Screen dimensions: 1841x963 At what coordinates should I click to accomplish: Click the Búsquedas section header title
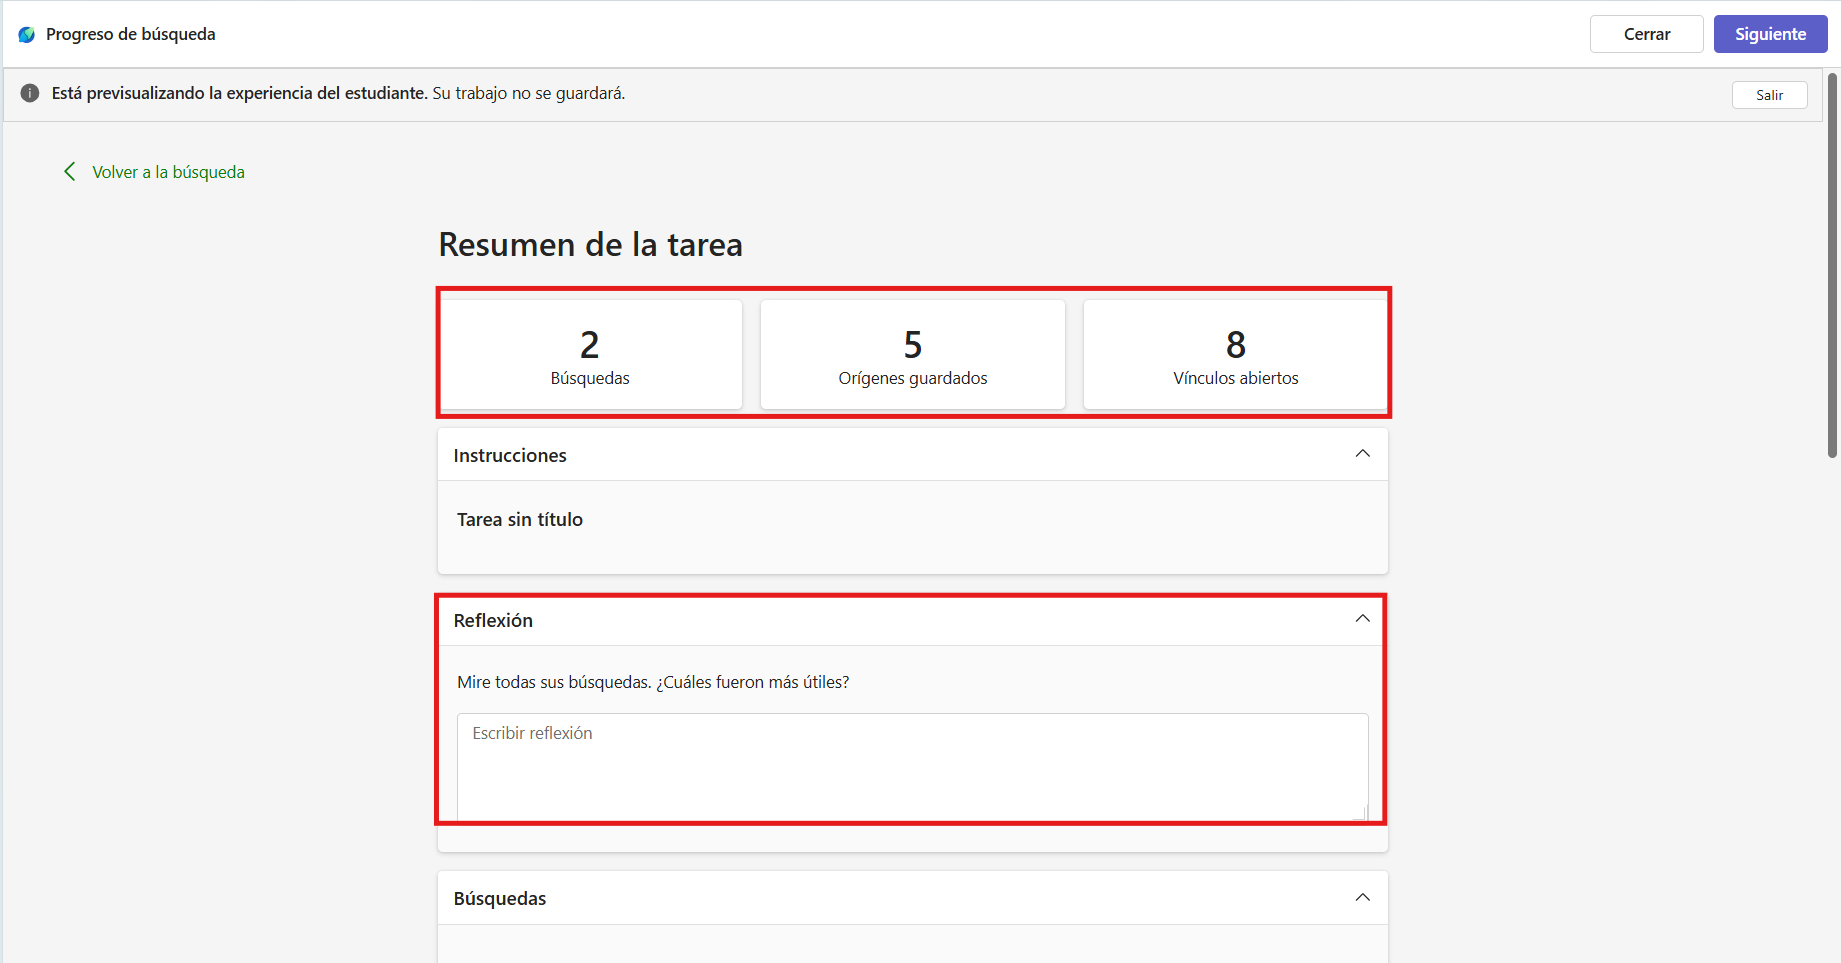coord(500,898)
